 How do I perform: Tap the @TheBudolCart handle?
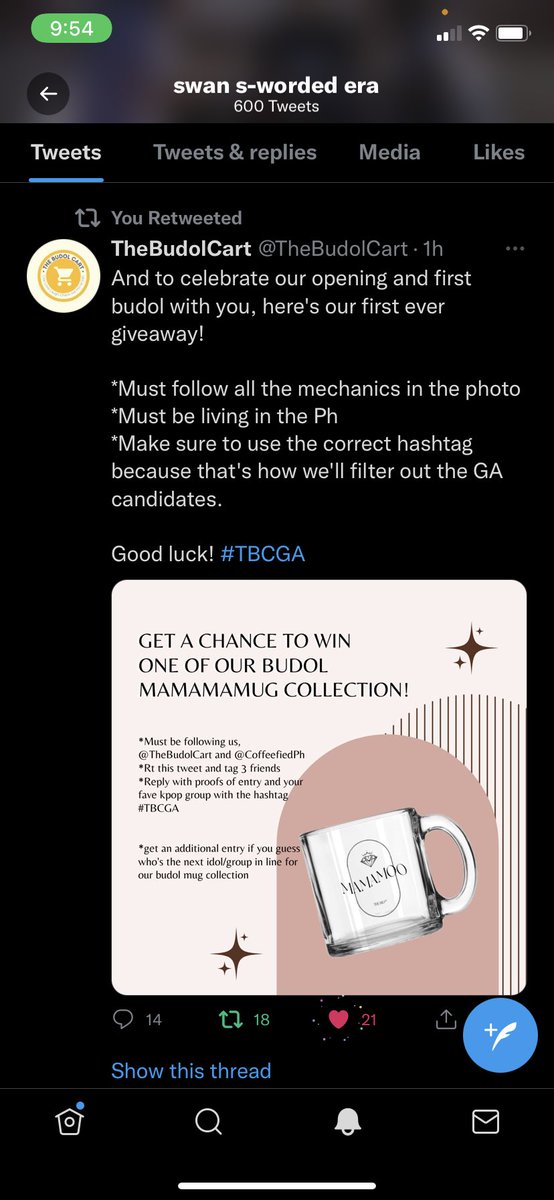334,249
